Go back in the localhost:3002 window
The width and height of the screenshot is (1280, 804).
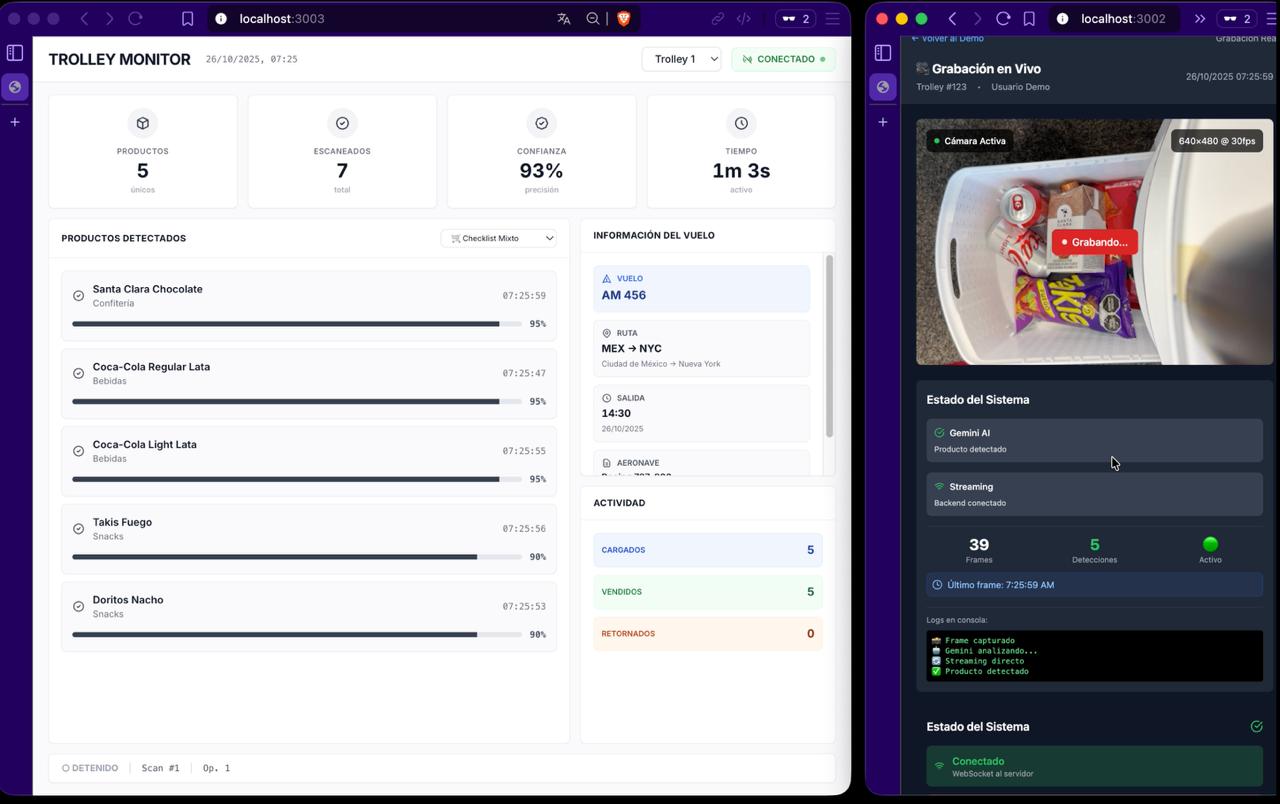[x=952, y=18]
